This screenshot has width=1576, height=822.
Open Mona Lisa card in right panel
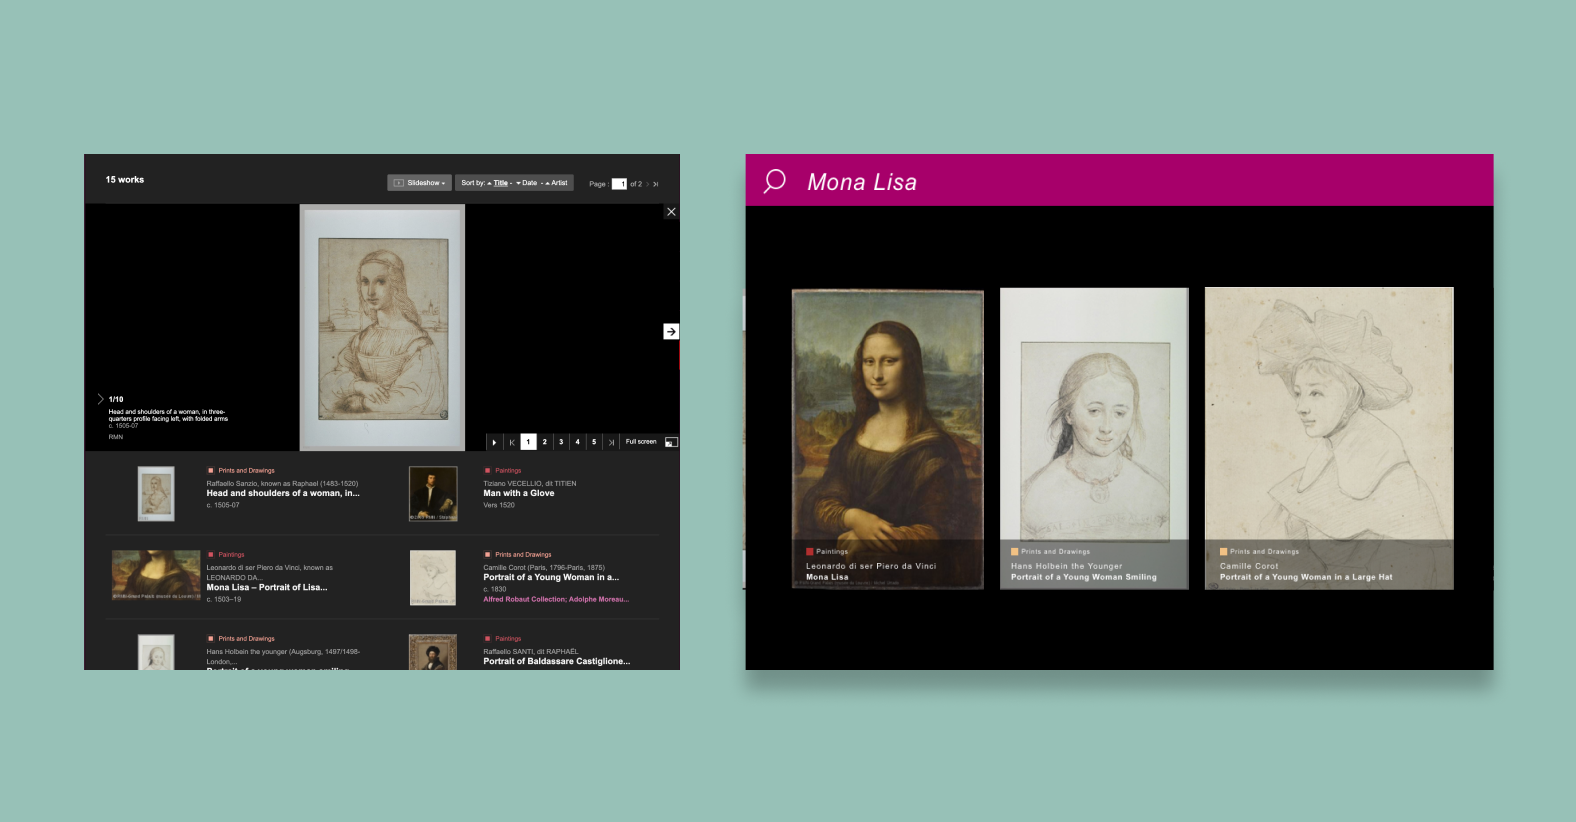[888, 439]
